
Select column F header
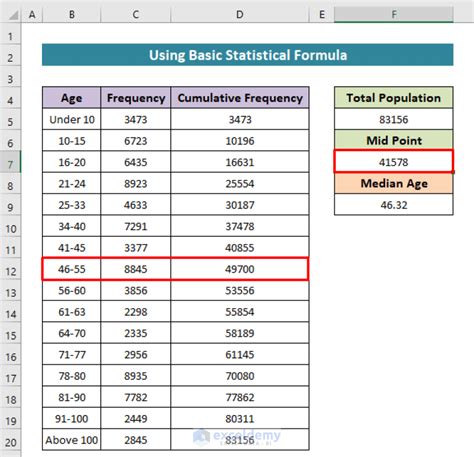pos(394,14)
